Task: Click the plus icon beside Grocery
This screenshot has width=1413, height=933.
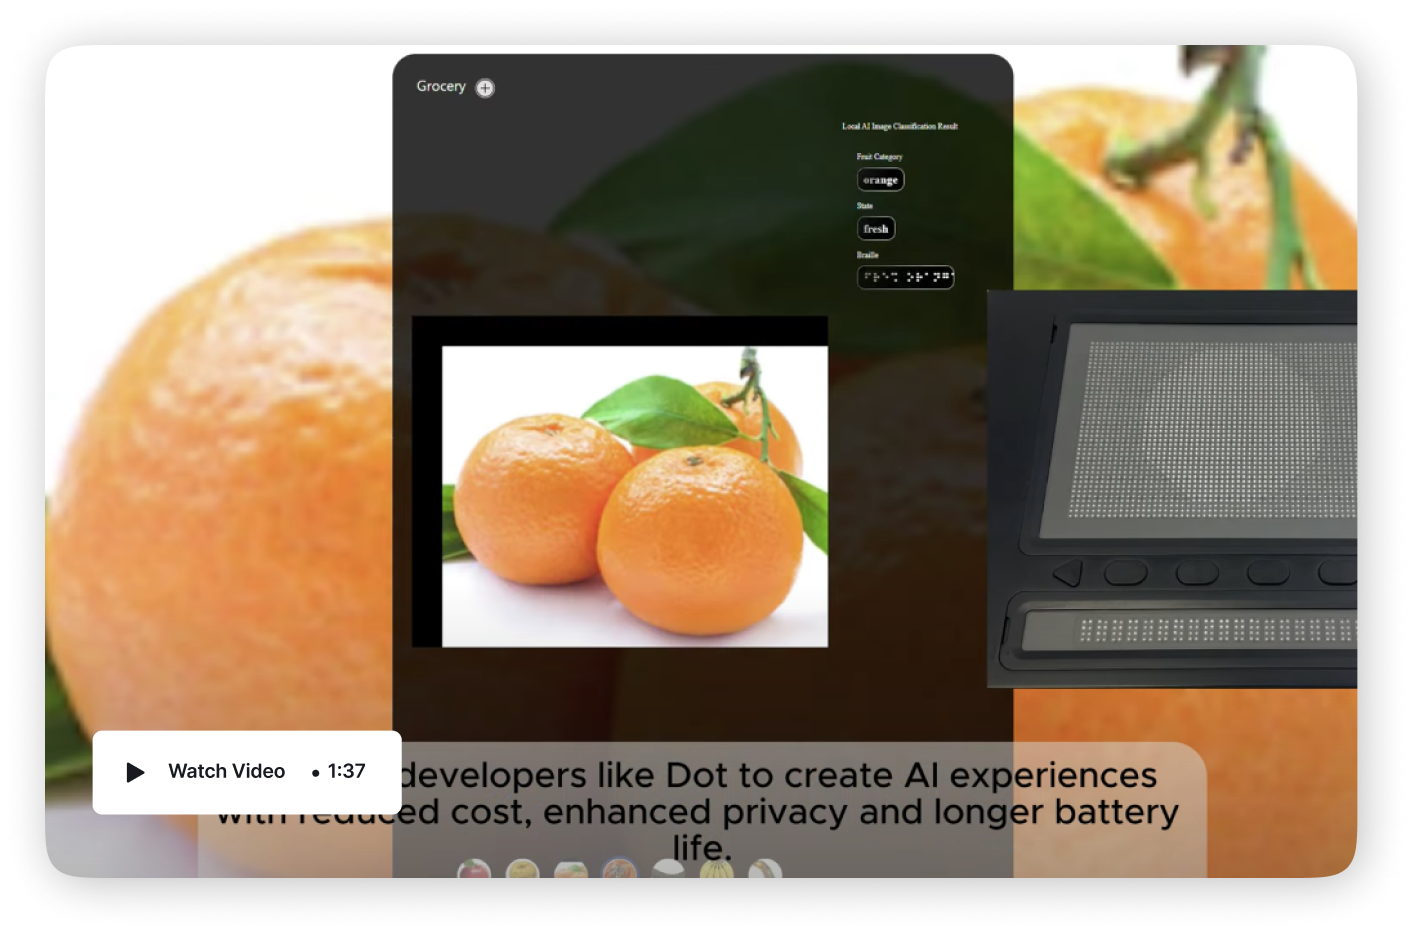Action: tap(485, 88)
